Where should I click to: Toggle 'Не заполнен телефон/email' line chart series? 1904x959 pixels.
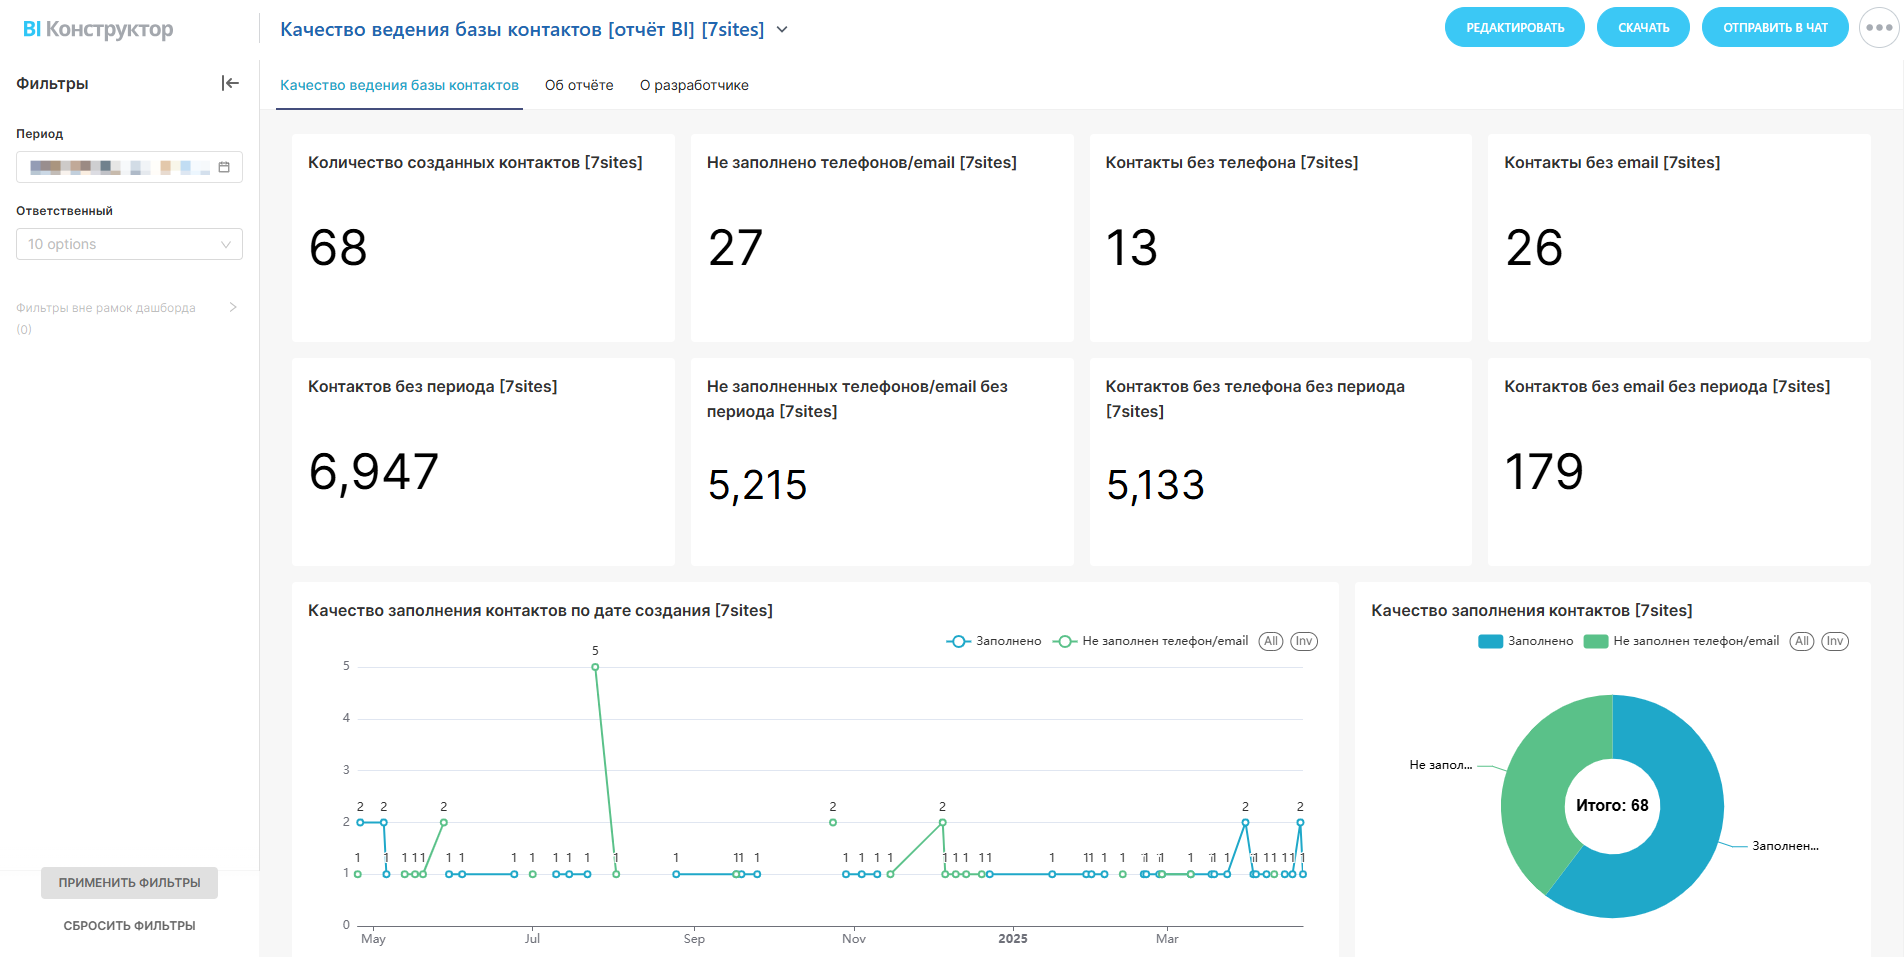(x=1151, y=641)
